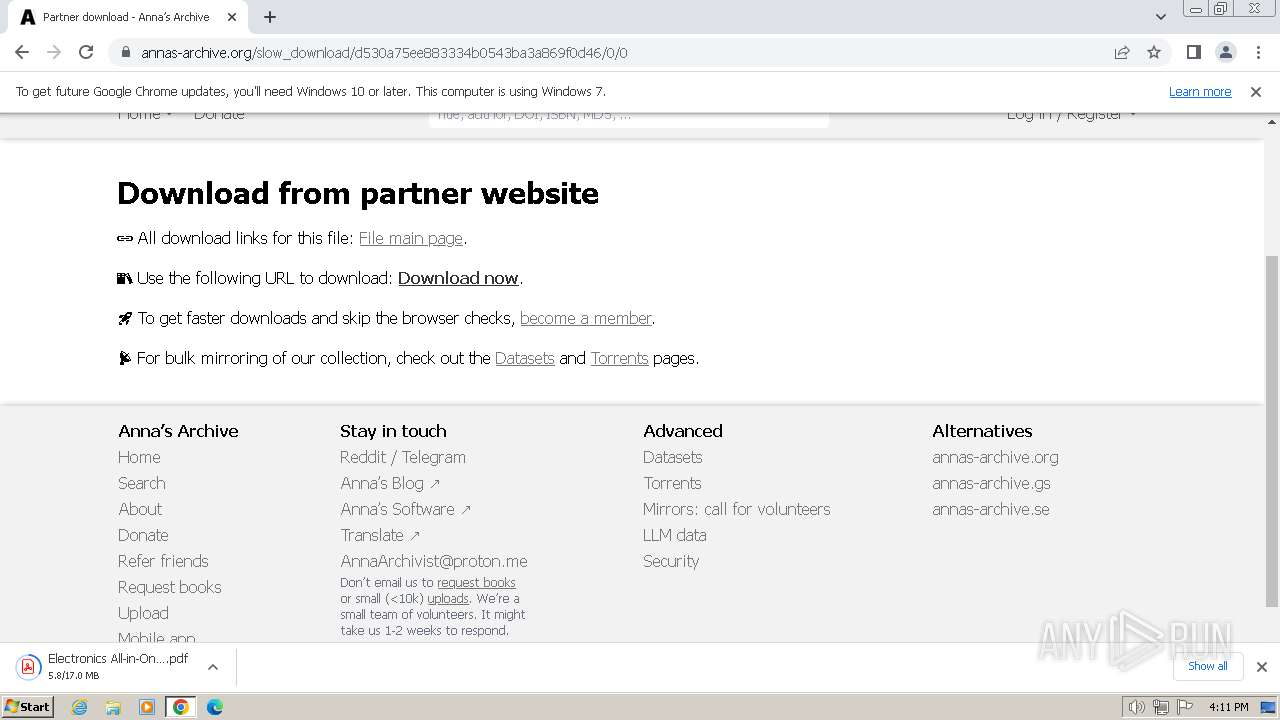The image size is (1280, 720).
Task: Open the network icon in system tray
Action: coord(1160,707)
